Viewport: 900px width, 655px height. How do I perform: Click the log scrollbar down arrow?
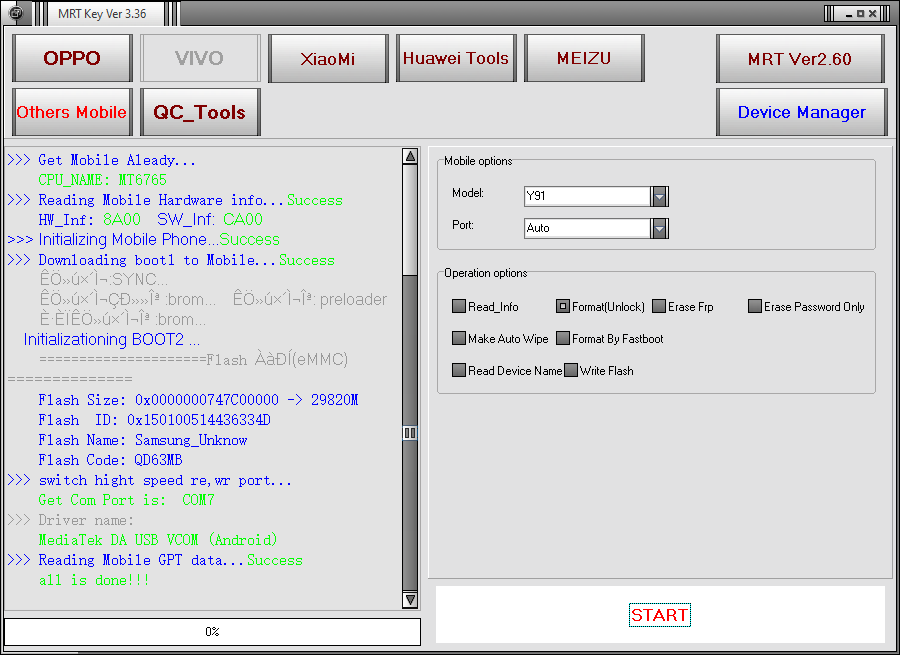click(x=410, y=600)
